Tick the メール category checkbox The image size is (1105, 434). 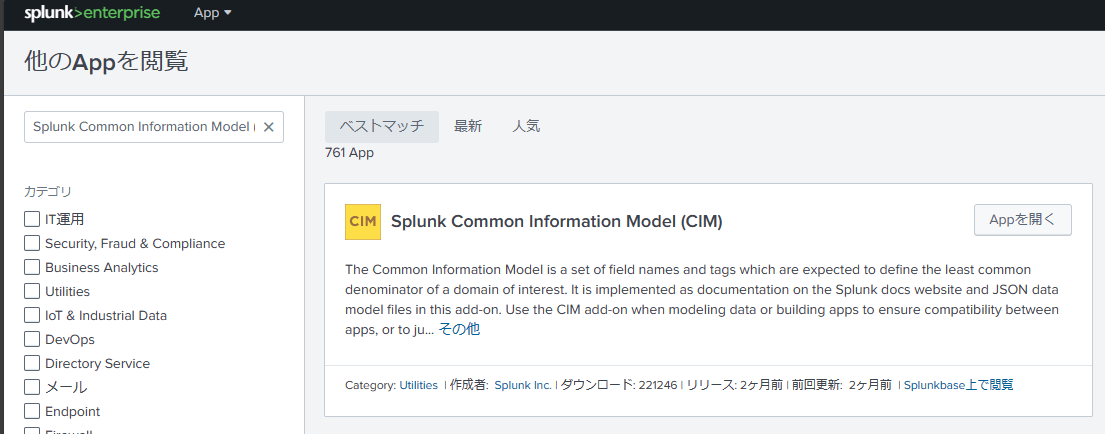click(x=32, y=387)
